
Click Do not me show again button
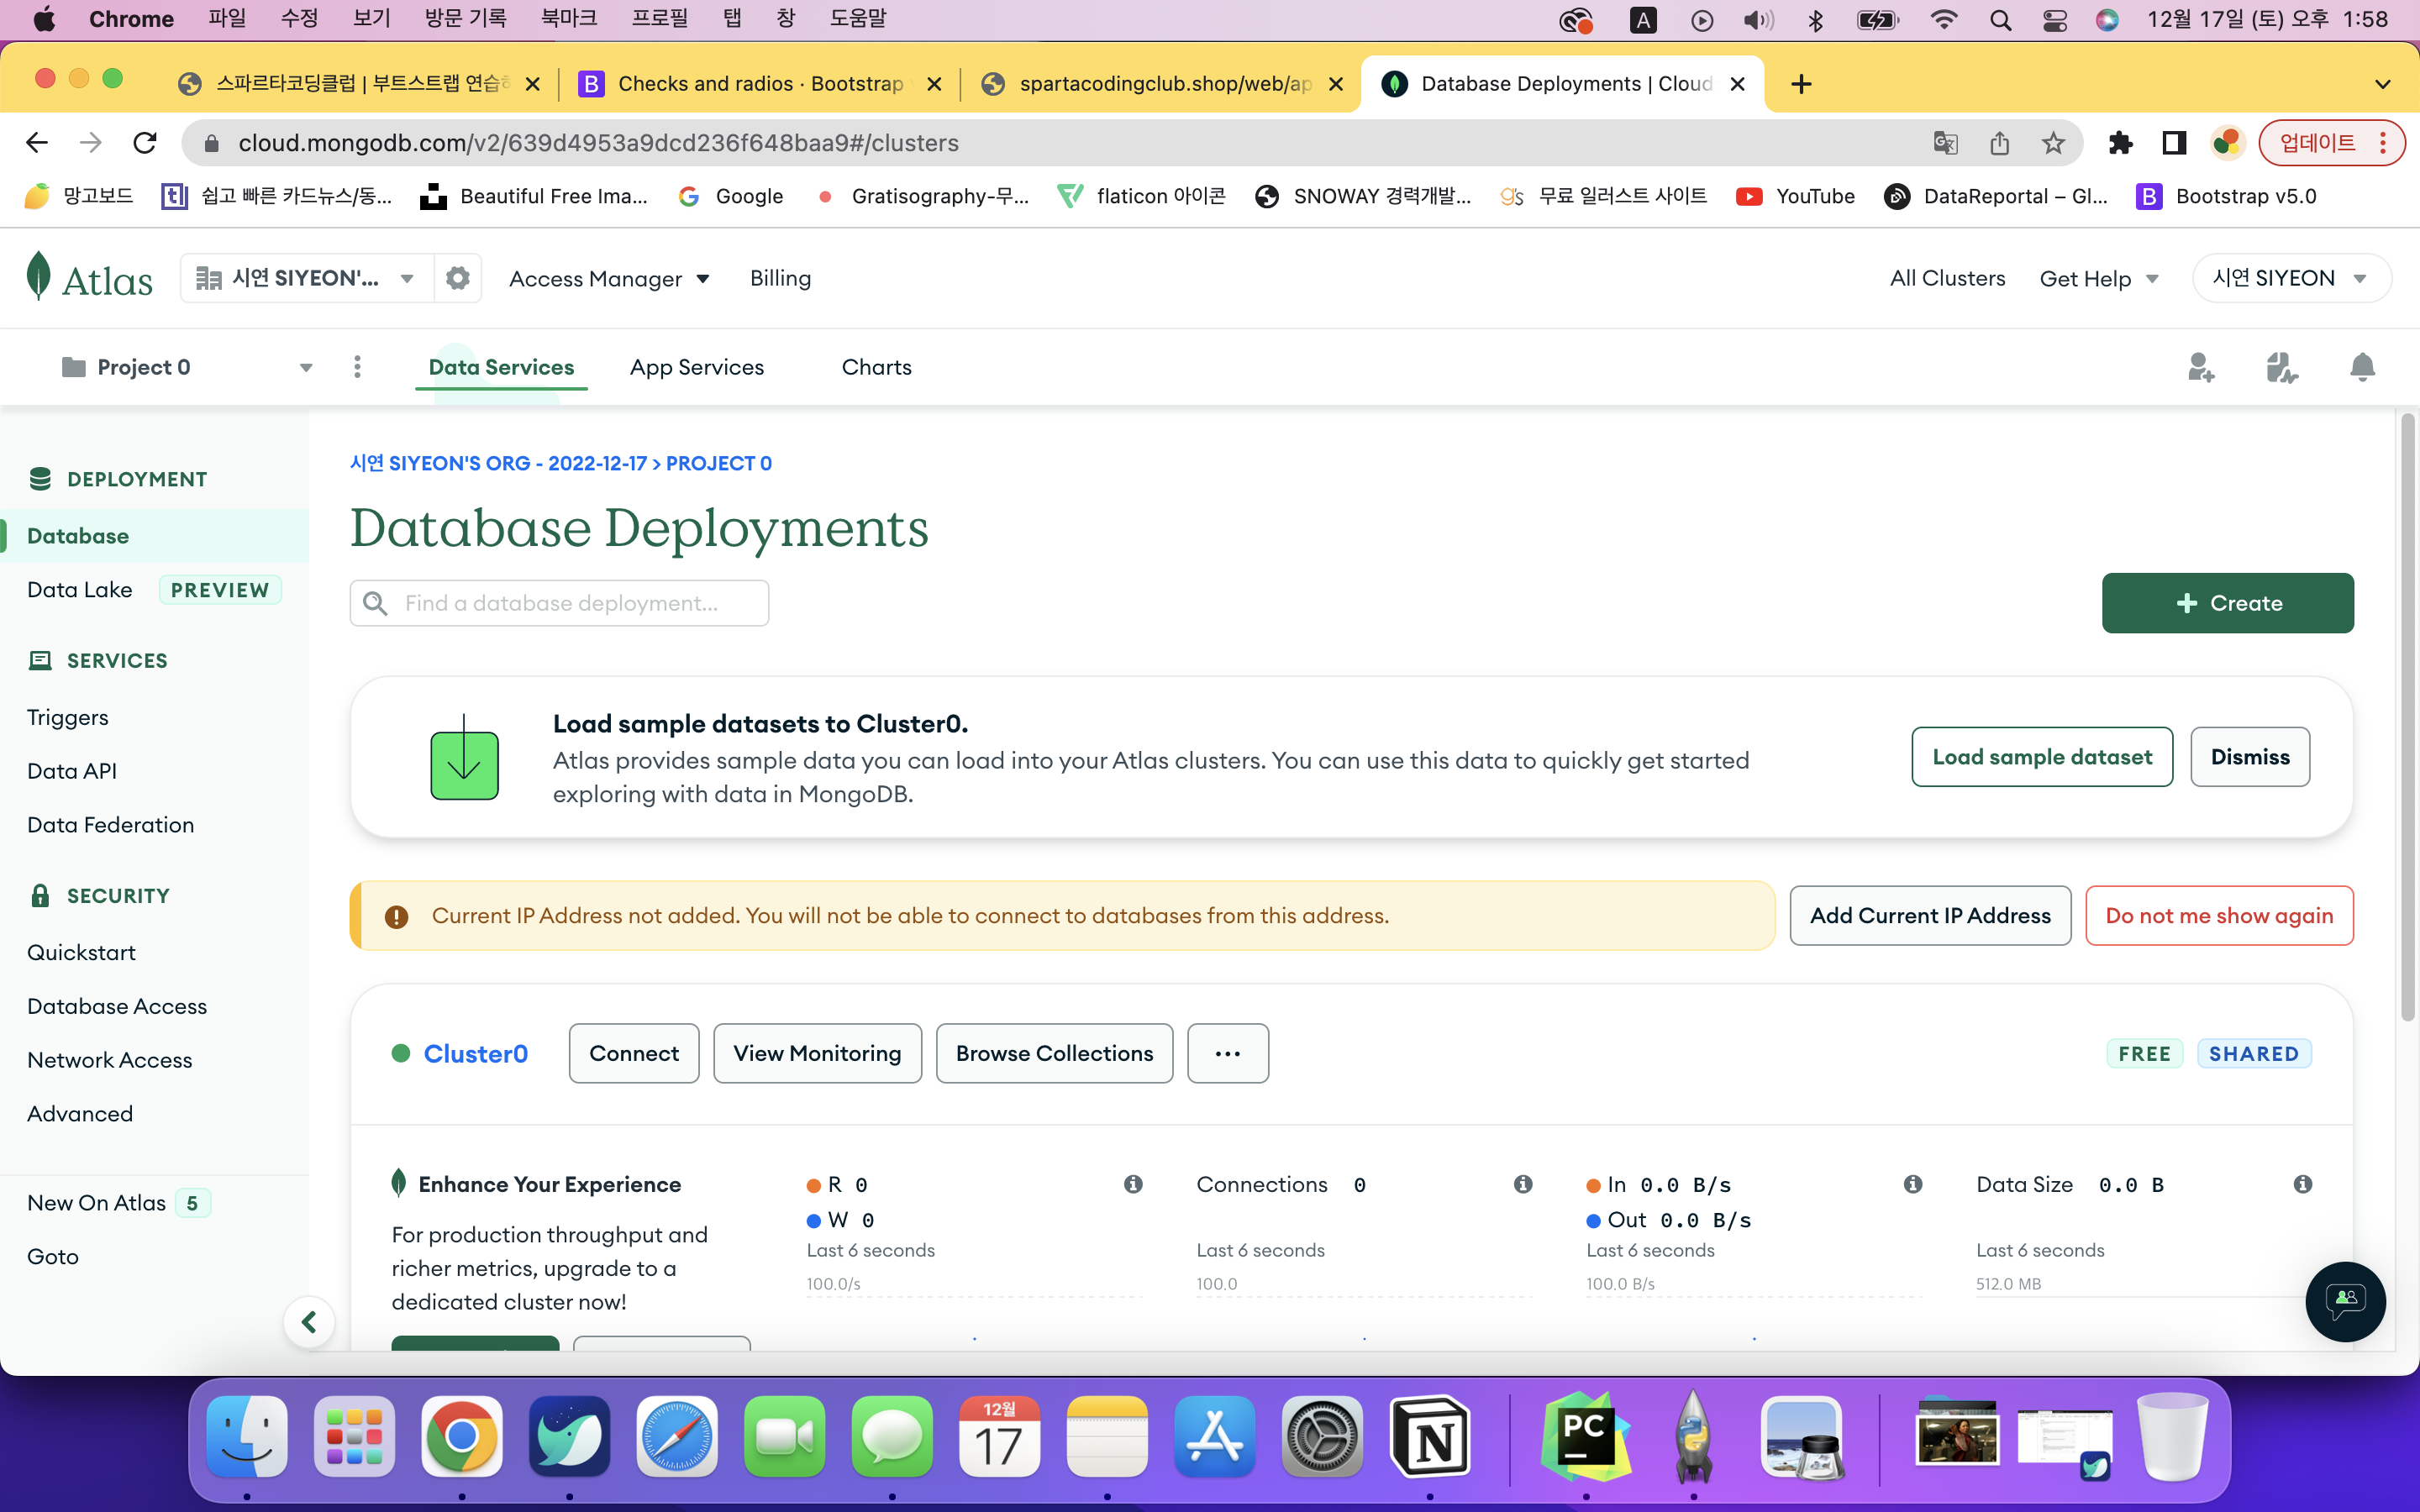point(2219,915)
